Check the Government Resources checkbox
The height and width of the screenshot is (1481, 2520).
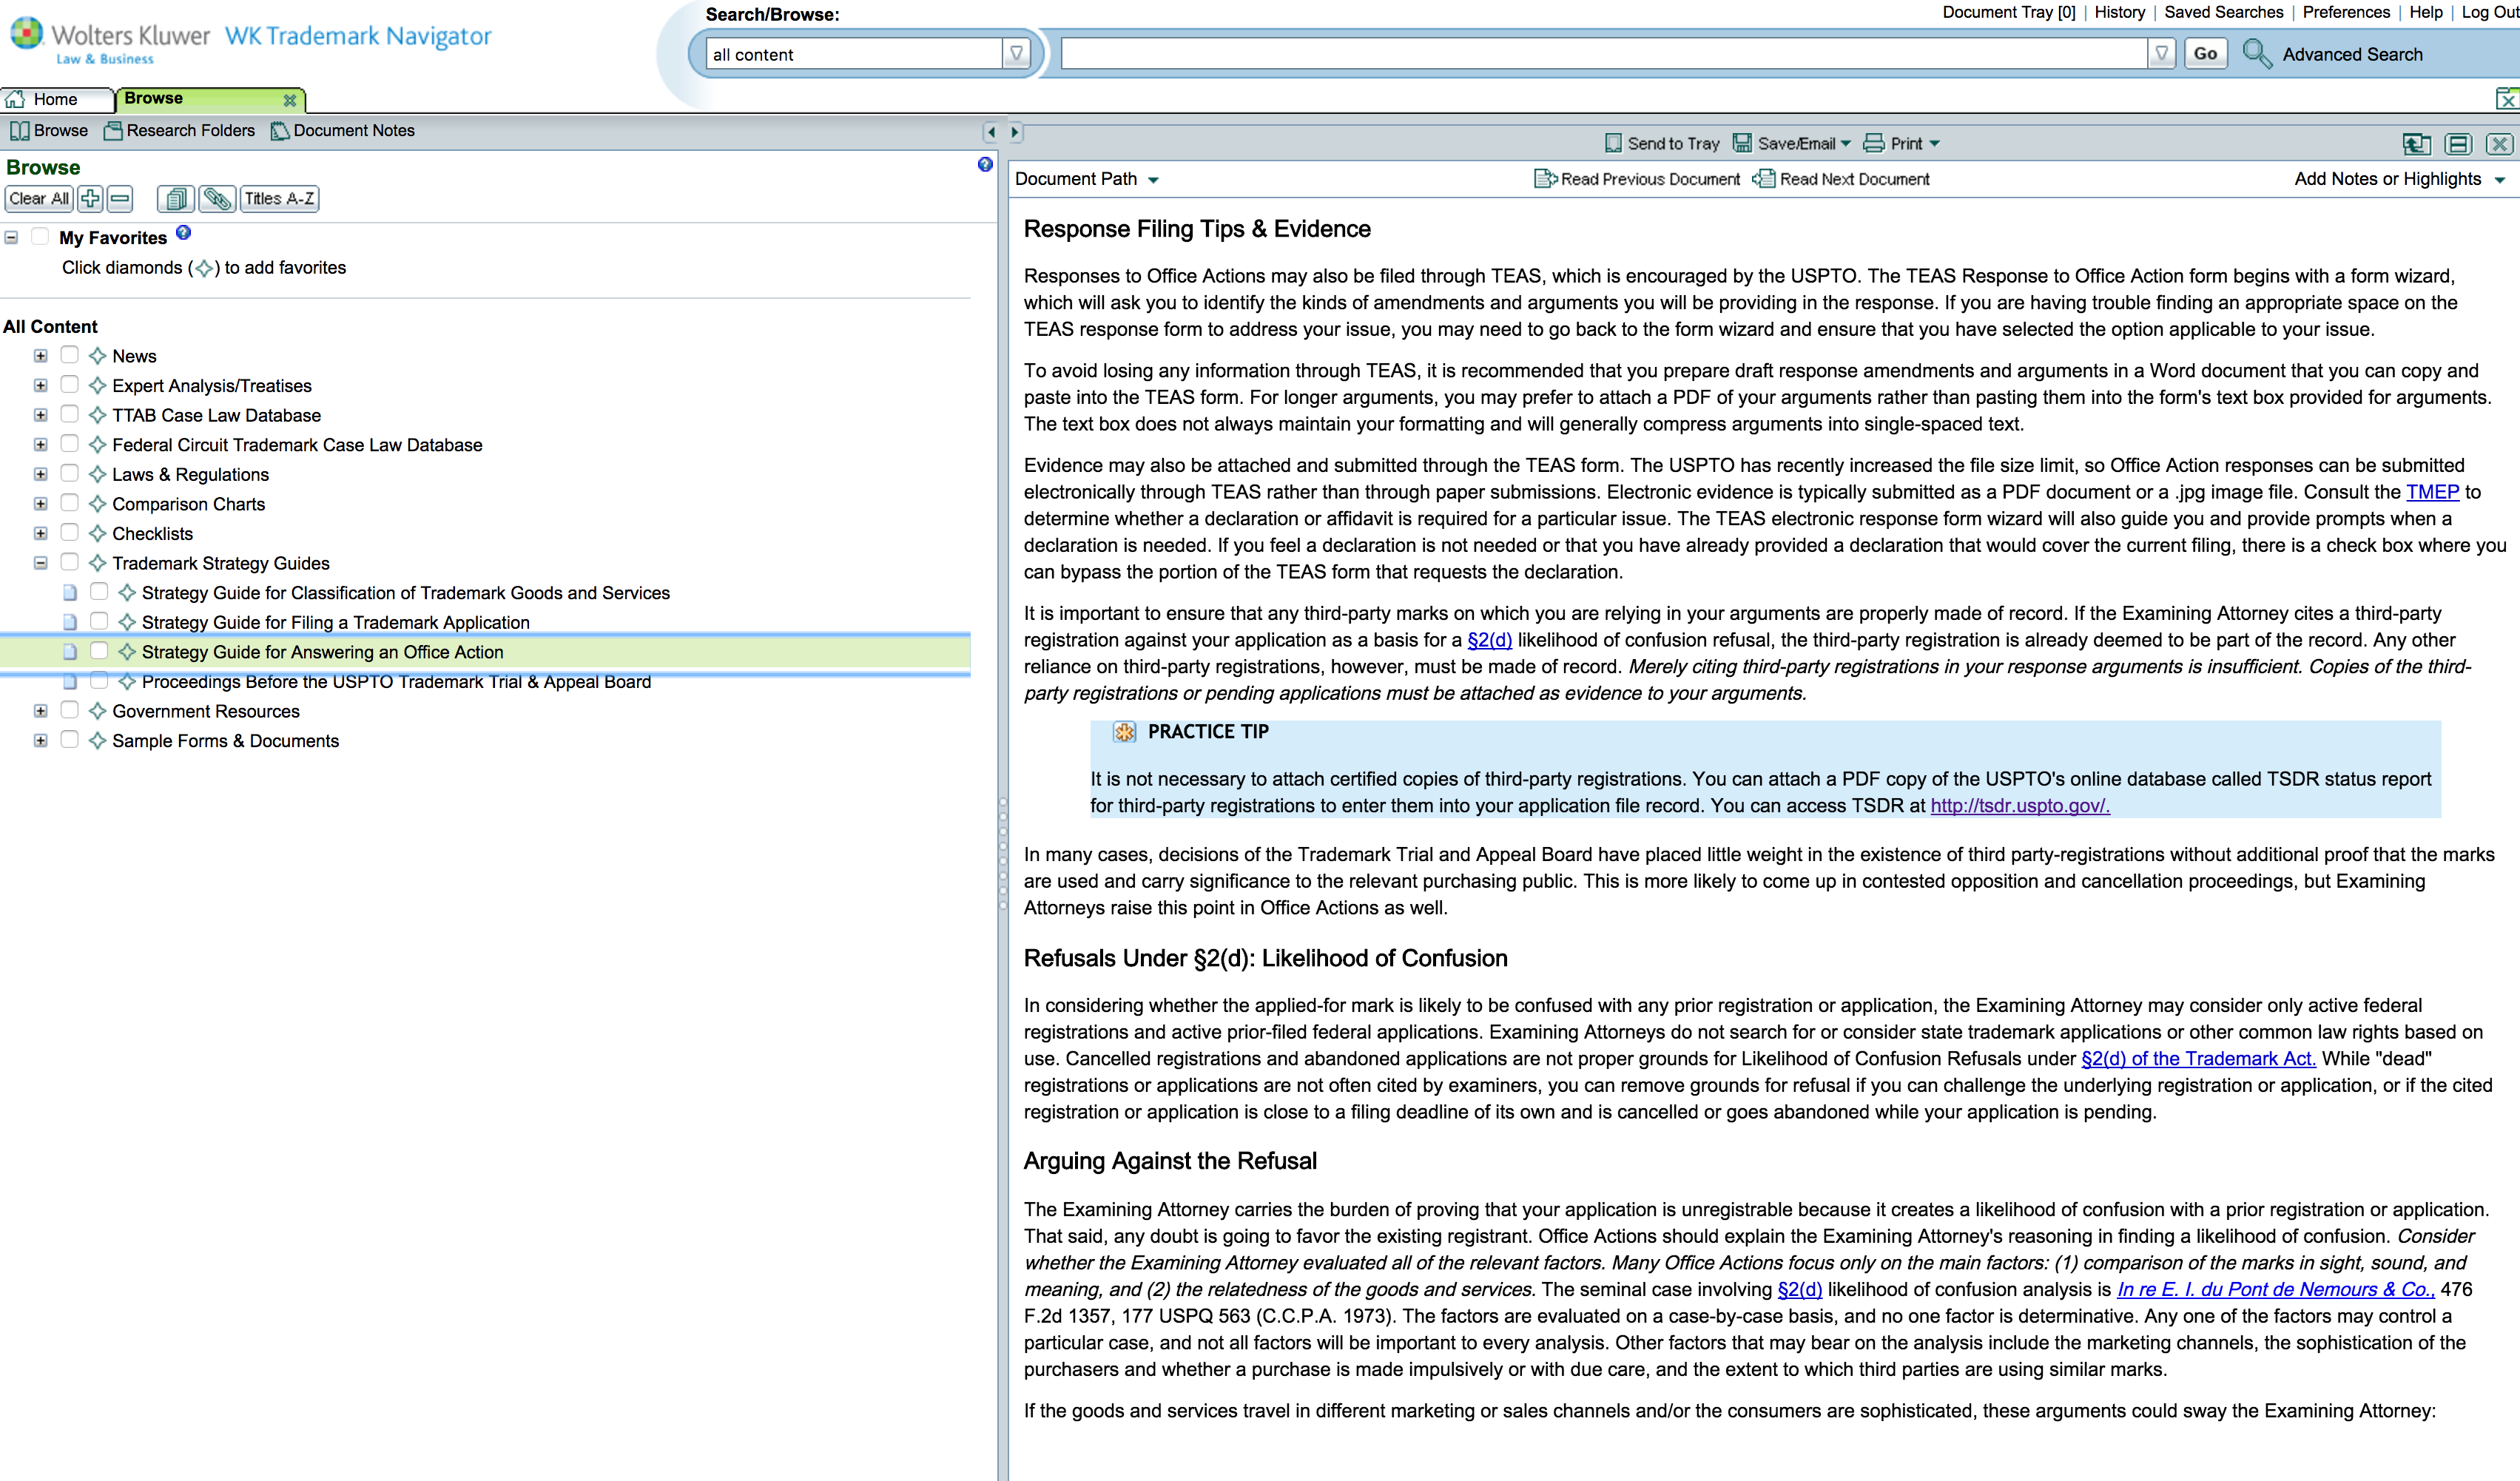pyautogui.click(x=69, y=709)
